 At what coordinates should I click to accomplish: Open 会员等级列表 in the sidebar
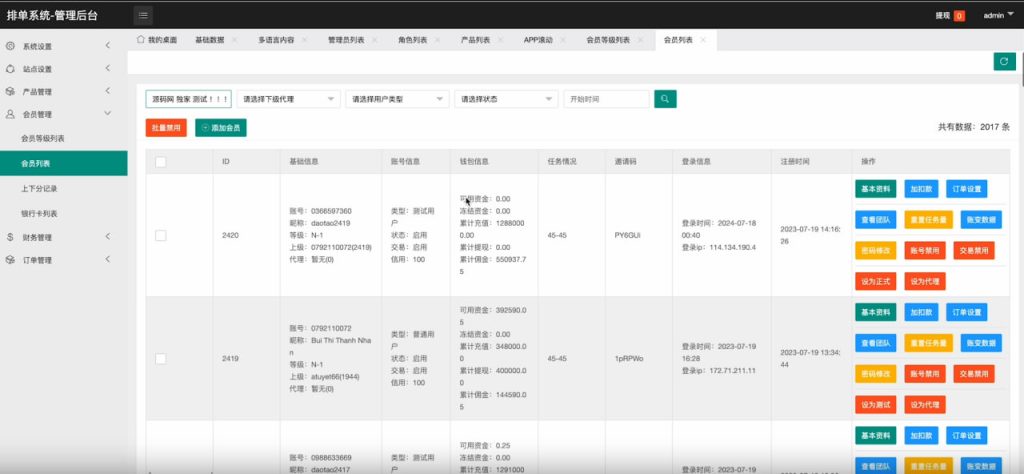pos(63,138)
